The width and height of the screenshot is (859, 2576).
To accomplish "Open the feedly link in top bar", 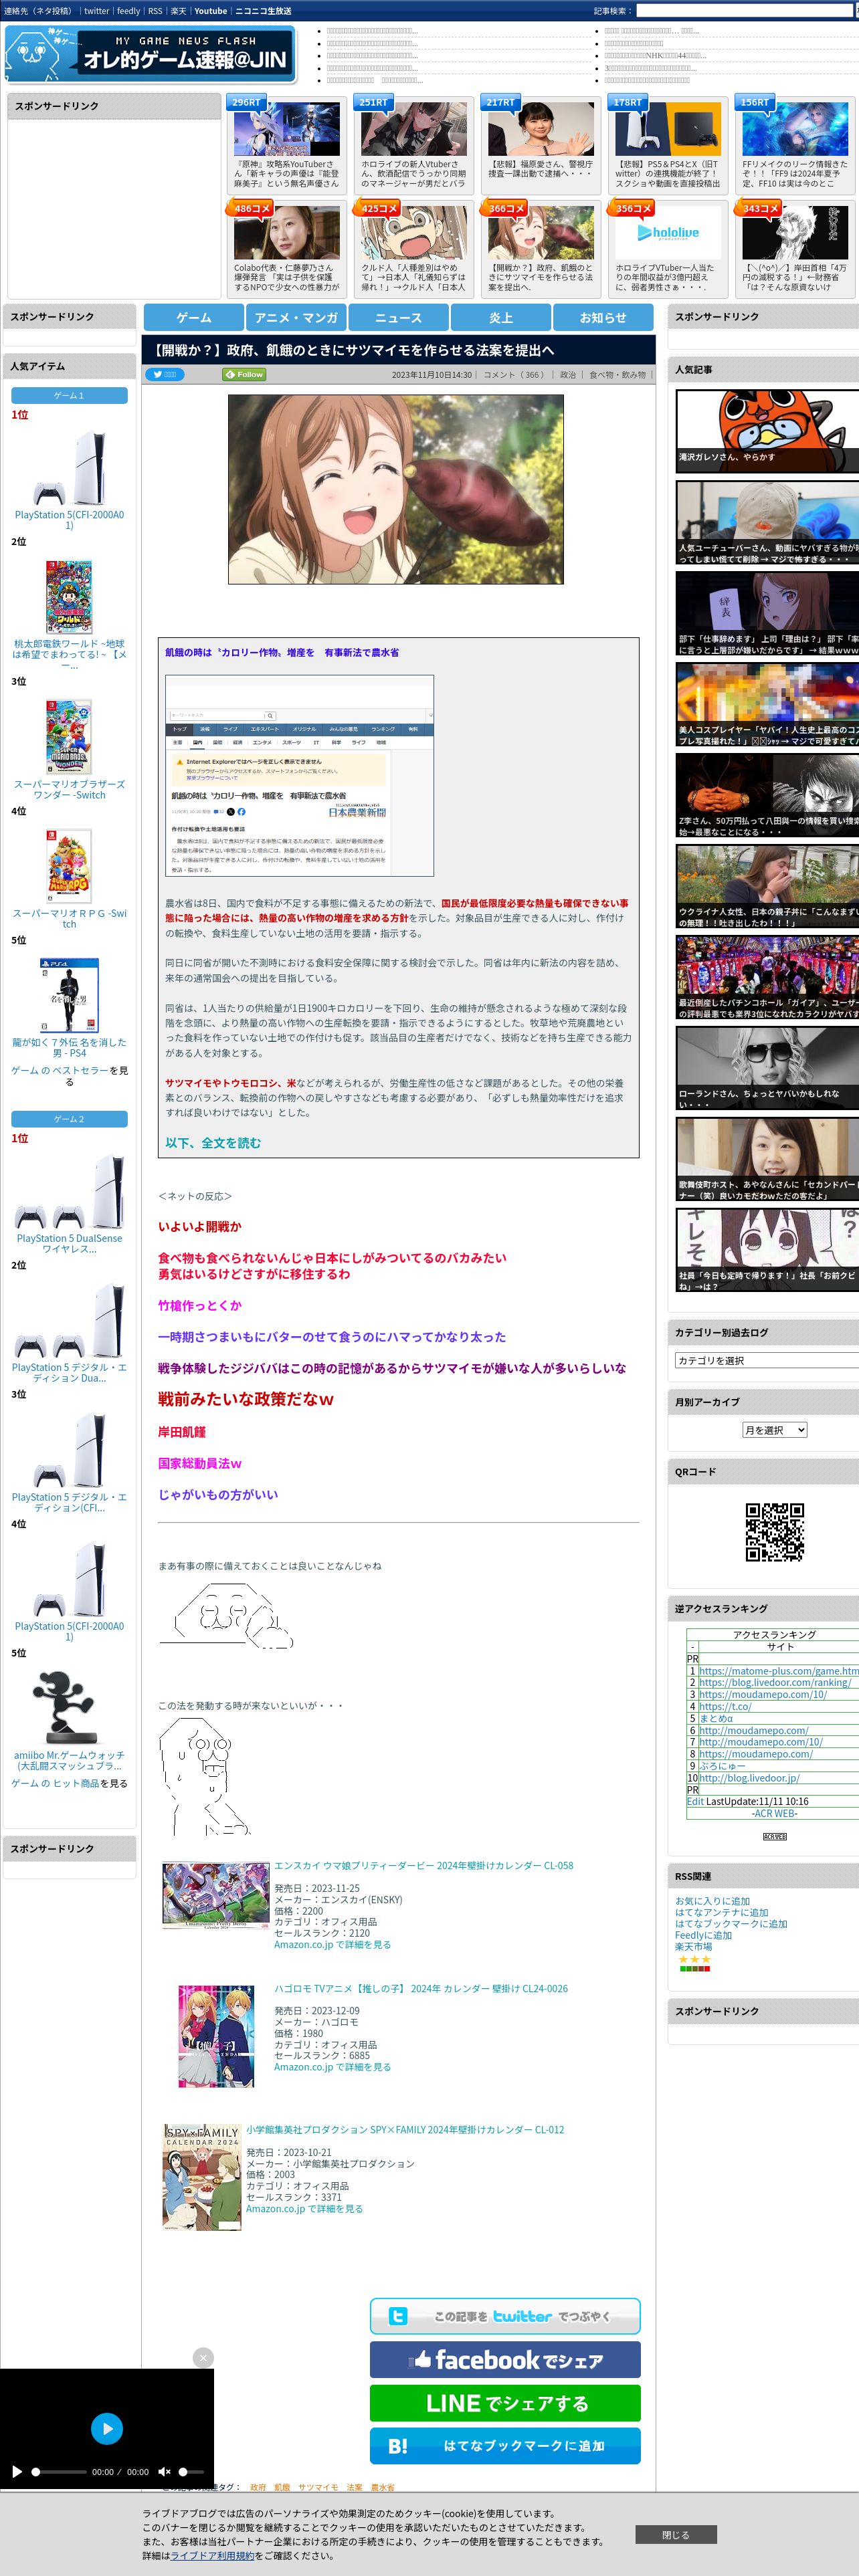I will point(128,11).
